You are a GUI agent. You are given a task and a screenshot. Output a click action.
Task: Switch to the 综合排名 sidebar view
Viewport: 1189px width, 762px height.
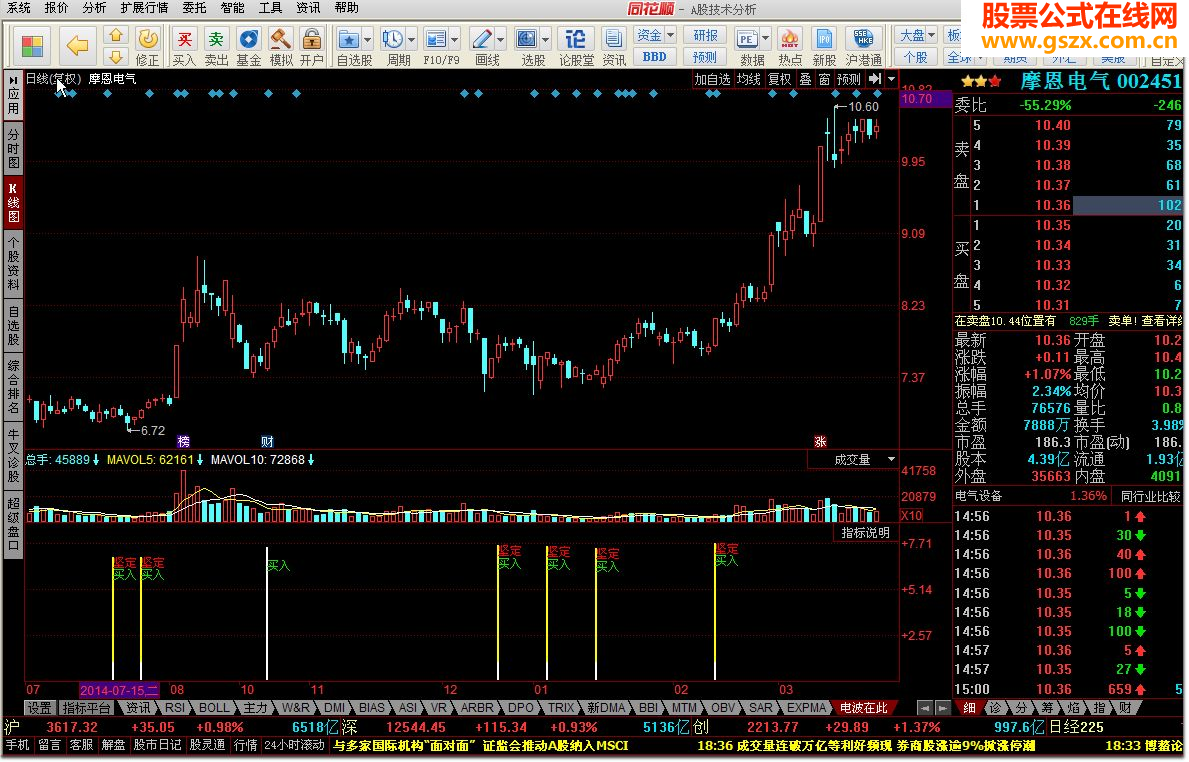[x=14, y=387]
